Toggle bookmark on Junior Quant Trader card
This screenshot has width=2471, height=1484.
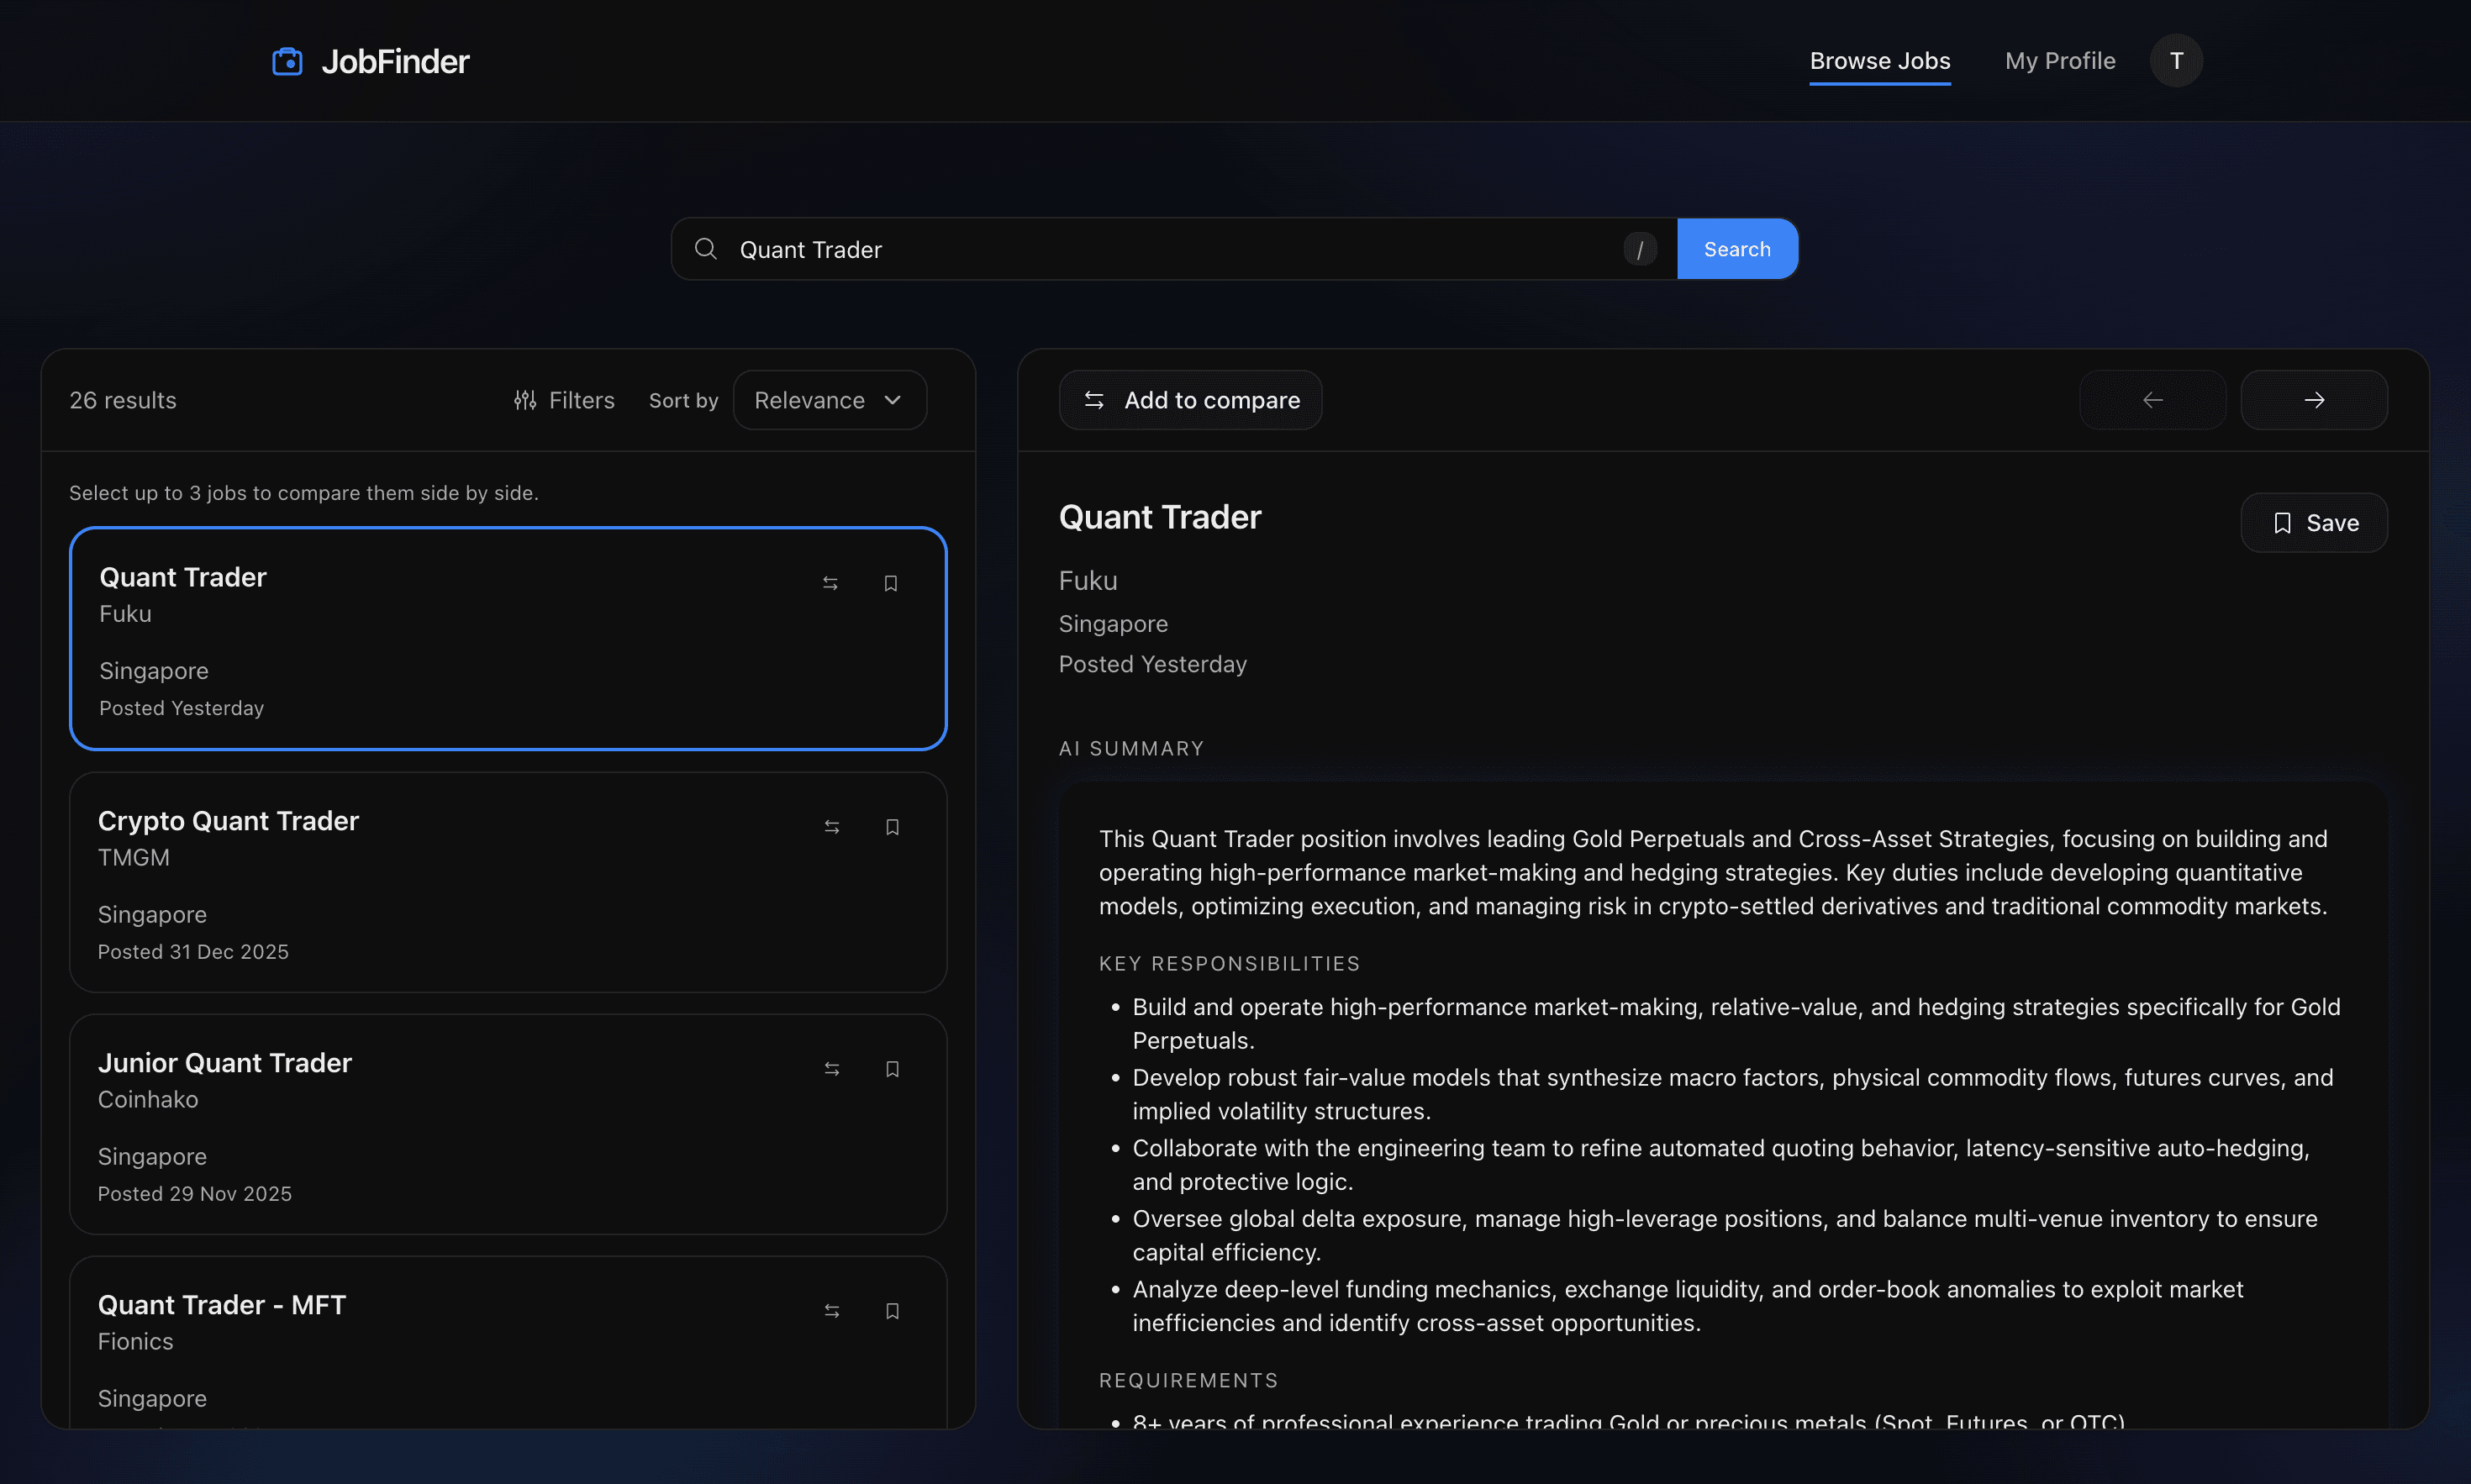[x=892, y=1069]
